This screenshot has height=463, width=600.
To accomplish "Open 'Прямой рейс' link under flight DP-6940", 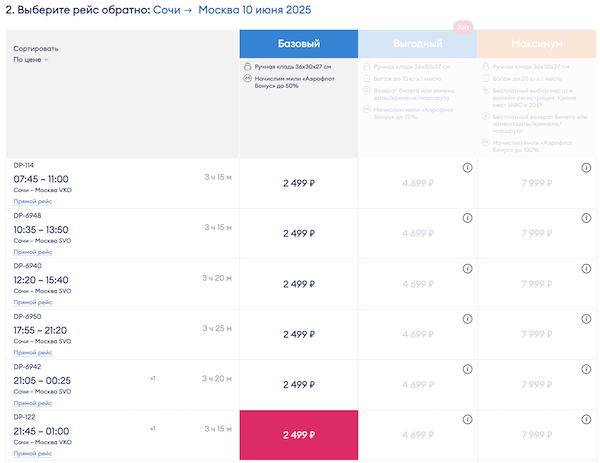I will click(31, 302).
